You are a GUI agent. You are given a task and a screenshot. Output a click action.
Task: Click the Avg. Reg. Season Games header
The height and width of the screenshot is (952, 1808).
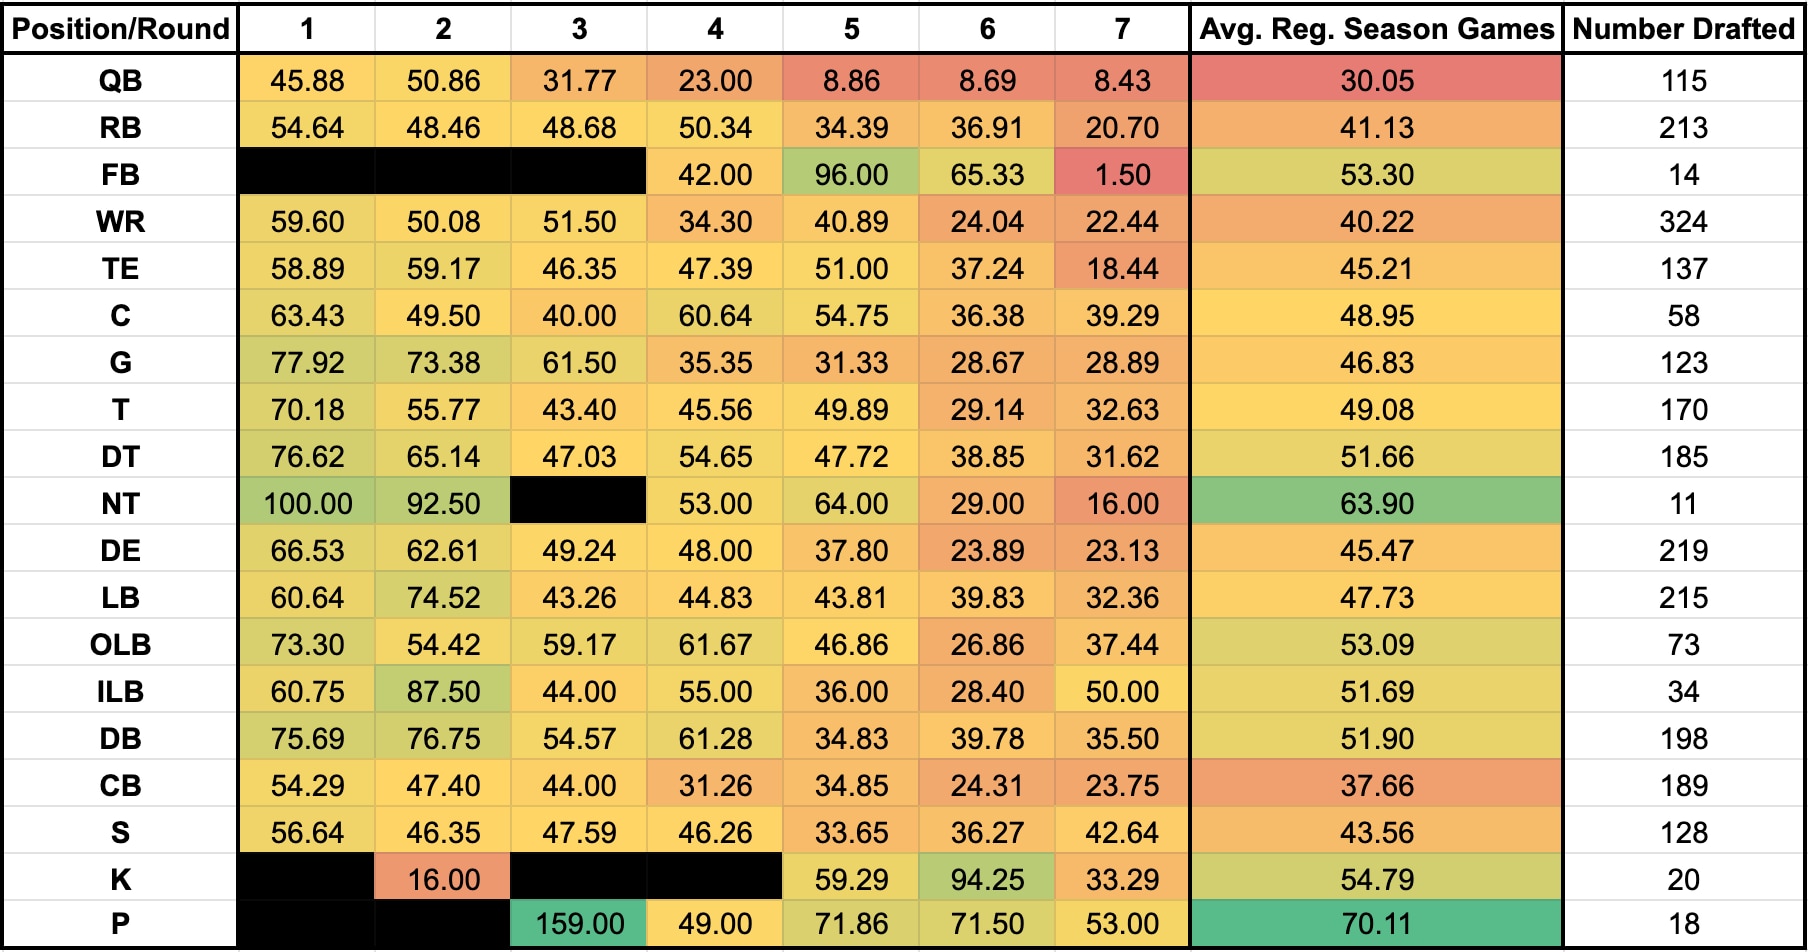(x=1376, y=28)
